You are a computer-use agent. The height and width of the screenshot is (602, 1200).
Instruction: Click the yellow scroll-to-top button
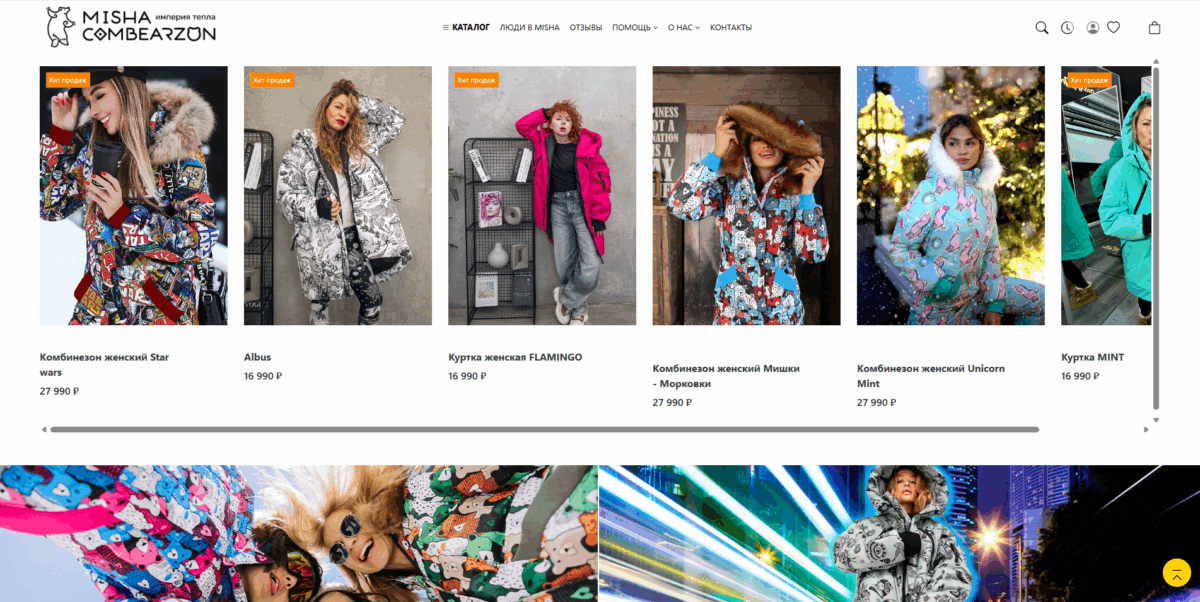click(1176, 573)
